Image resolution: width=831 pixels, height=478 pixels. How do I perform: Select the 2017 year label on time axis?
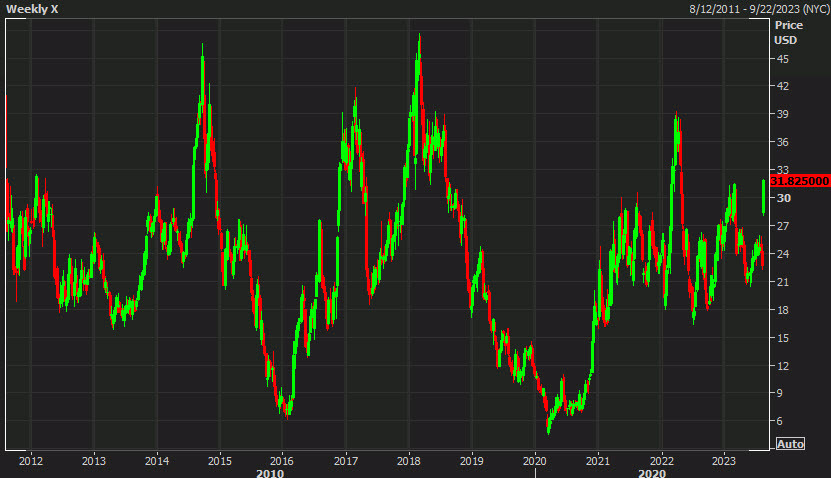(346, 461)
